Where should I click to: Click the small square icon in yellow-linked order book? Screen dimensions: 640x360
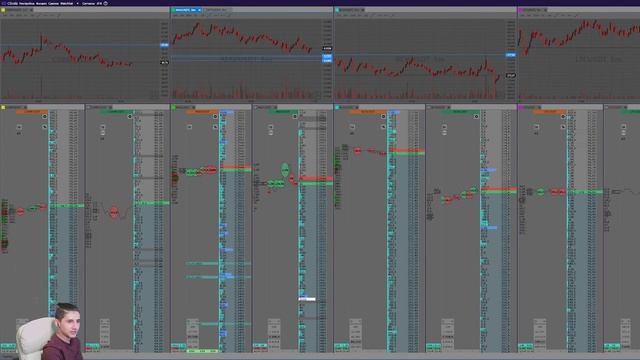[x=19, y=127]
